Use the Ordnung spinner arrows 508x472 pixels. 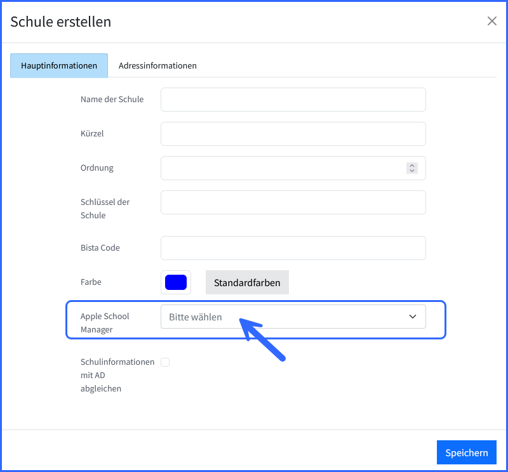pos(412,168)
